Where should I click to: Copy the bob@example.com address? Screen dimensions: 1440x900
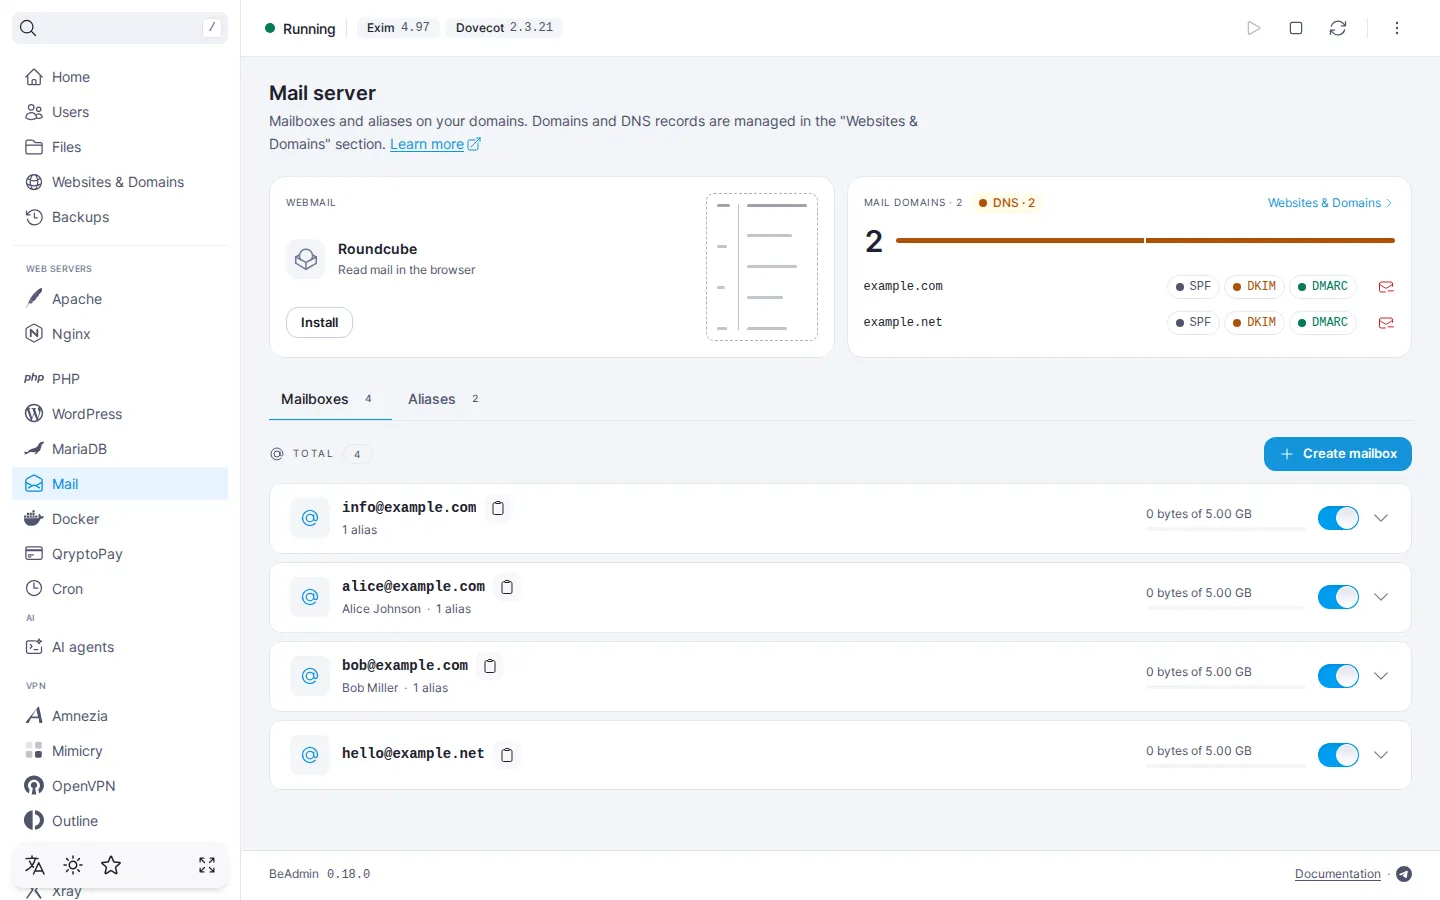click(490, 666)
